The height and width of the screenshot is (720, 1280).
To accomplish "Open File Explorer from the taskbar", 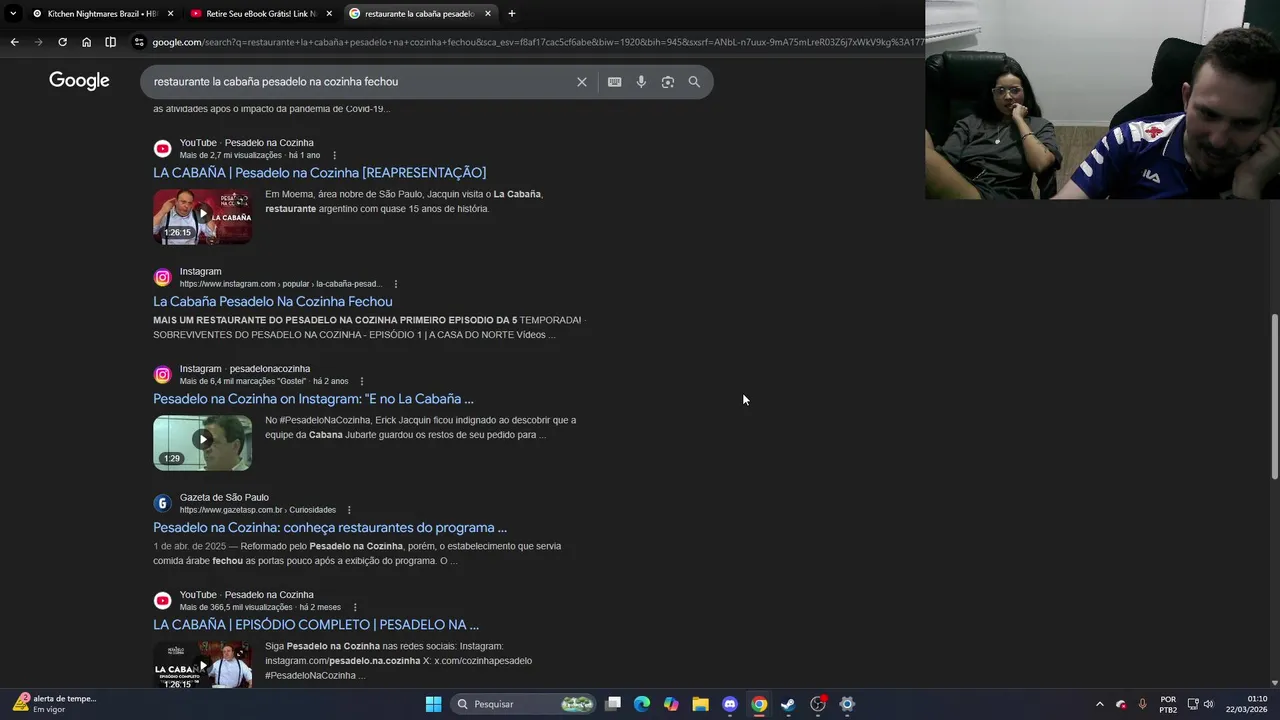I will (x=700, y=704).
